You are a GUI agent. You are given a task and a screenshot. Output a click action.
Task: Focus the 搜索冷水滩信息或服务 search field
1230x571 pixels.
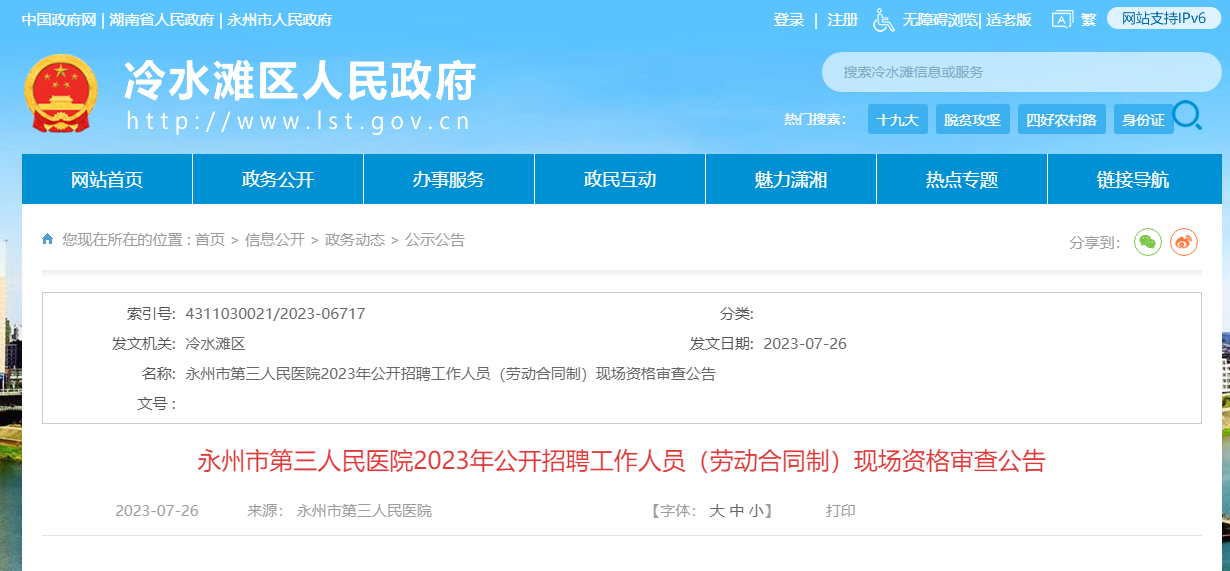1020,72
